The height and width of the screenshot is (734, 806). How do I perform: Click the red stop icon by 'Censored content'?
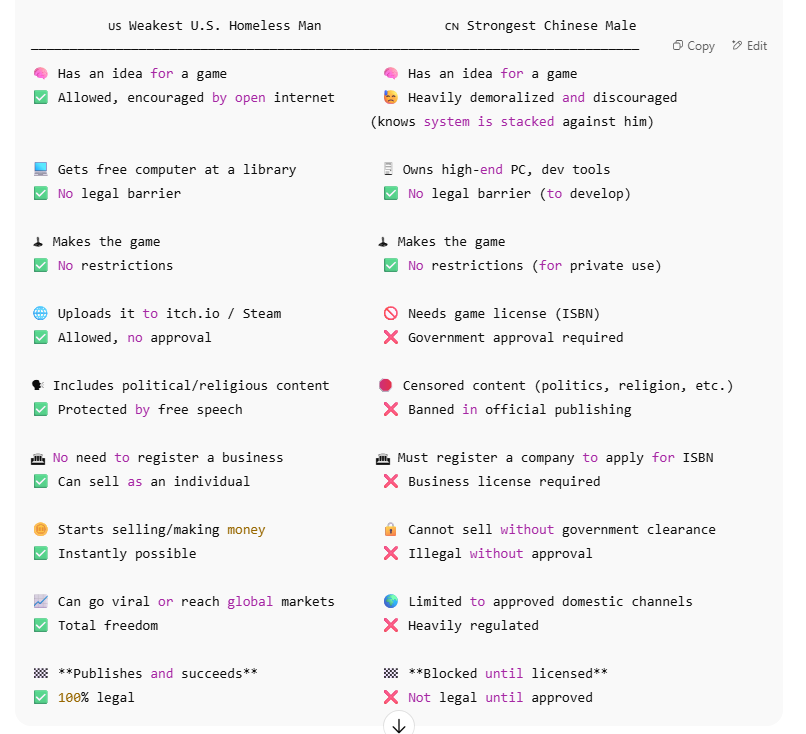[386, 385]
